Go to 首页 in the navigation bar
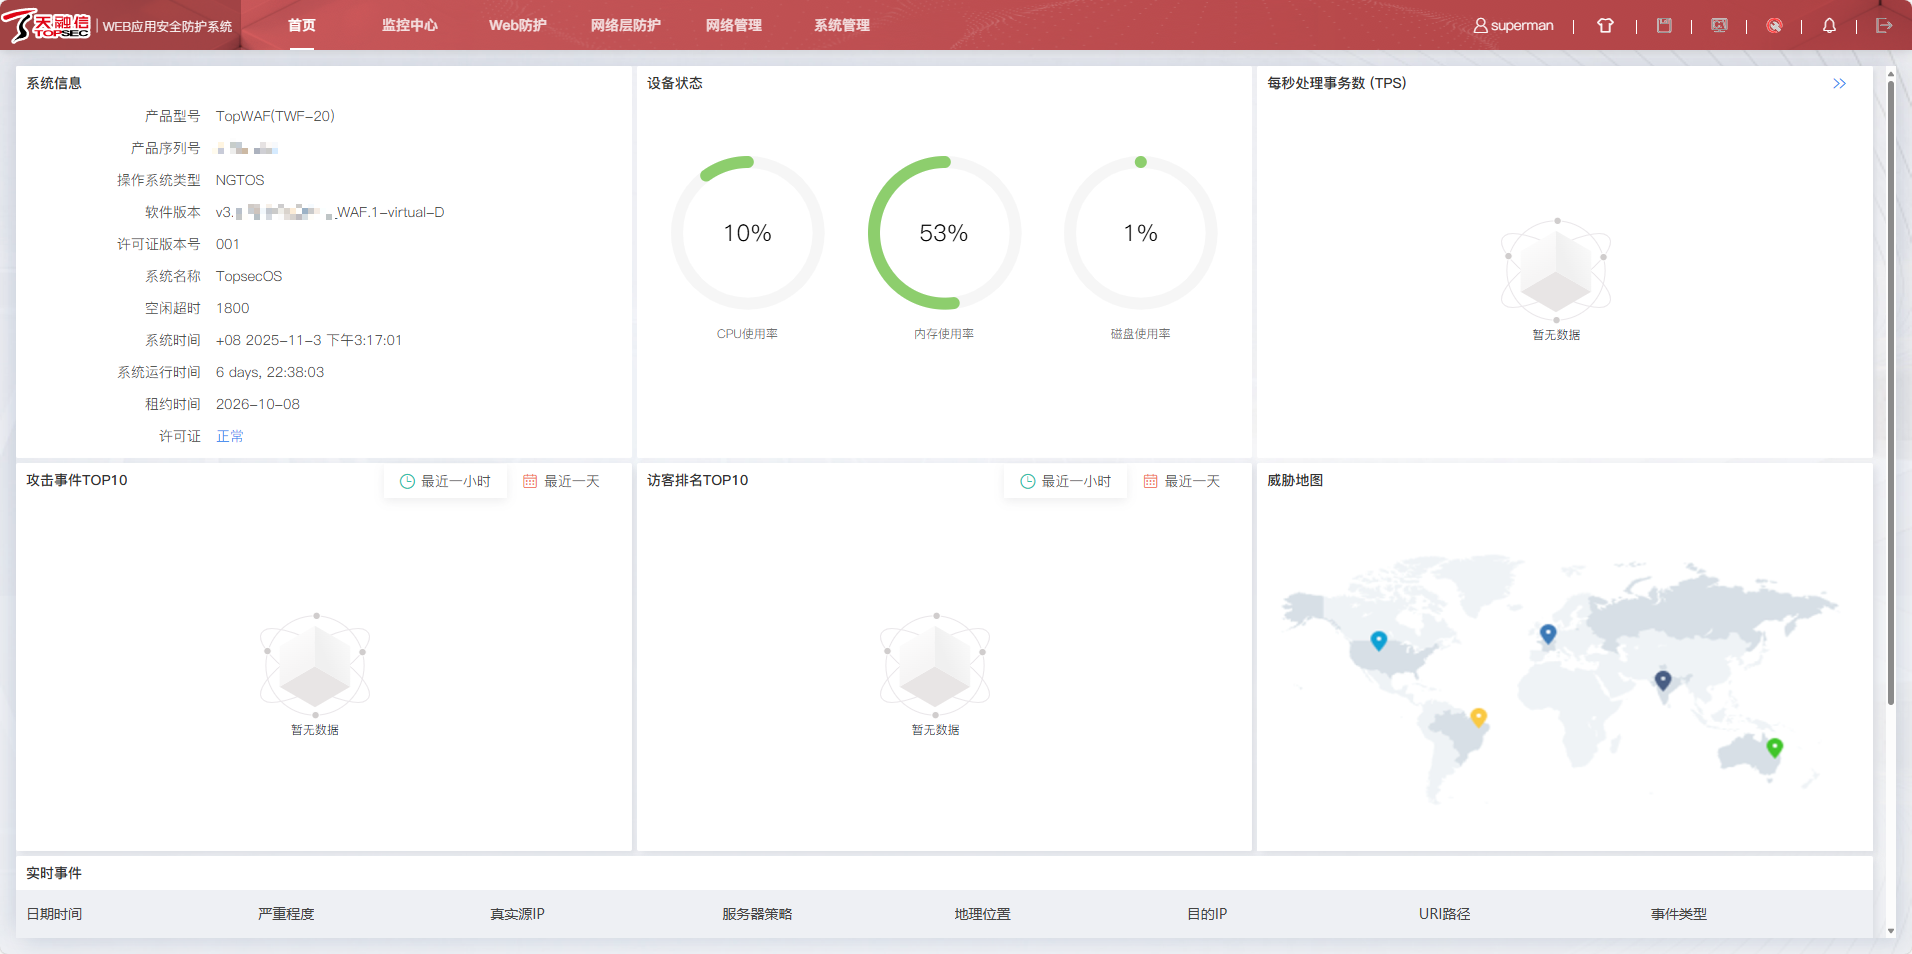Viewport: 1912px width, 954px height. coord(301,25)
